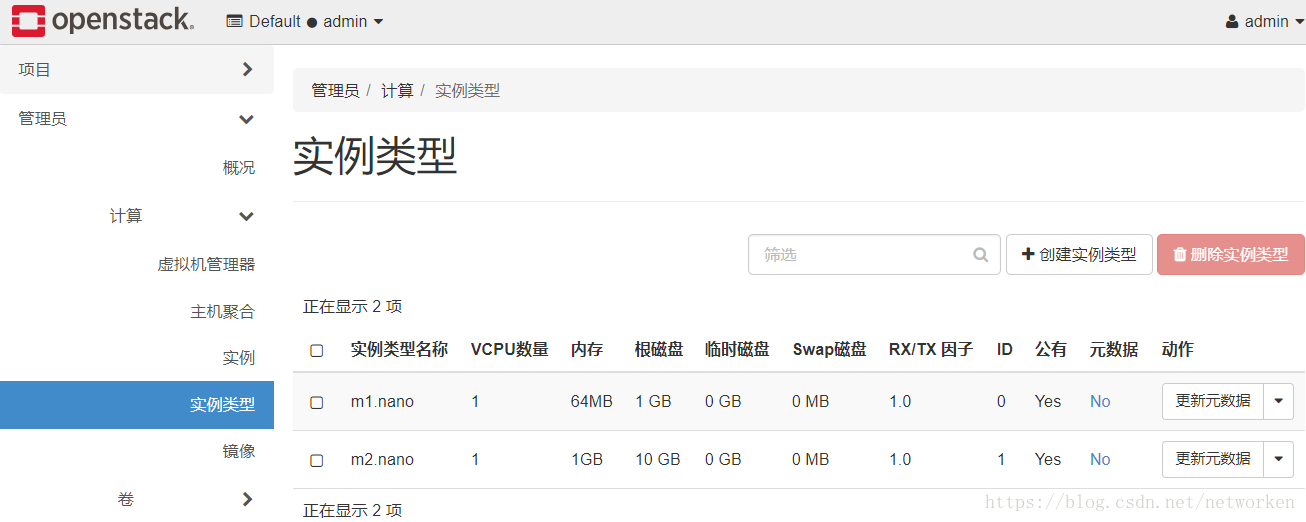Click the 删除实例类型 button
Image resolution: width=1306 pixels, height=522 pixels.
coord(1230,255)
